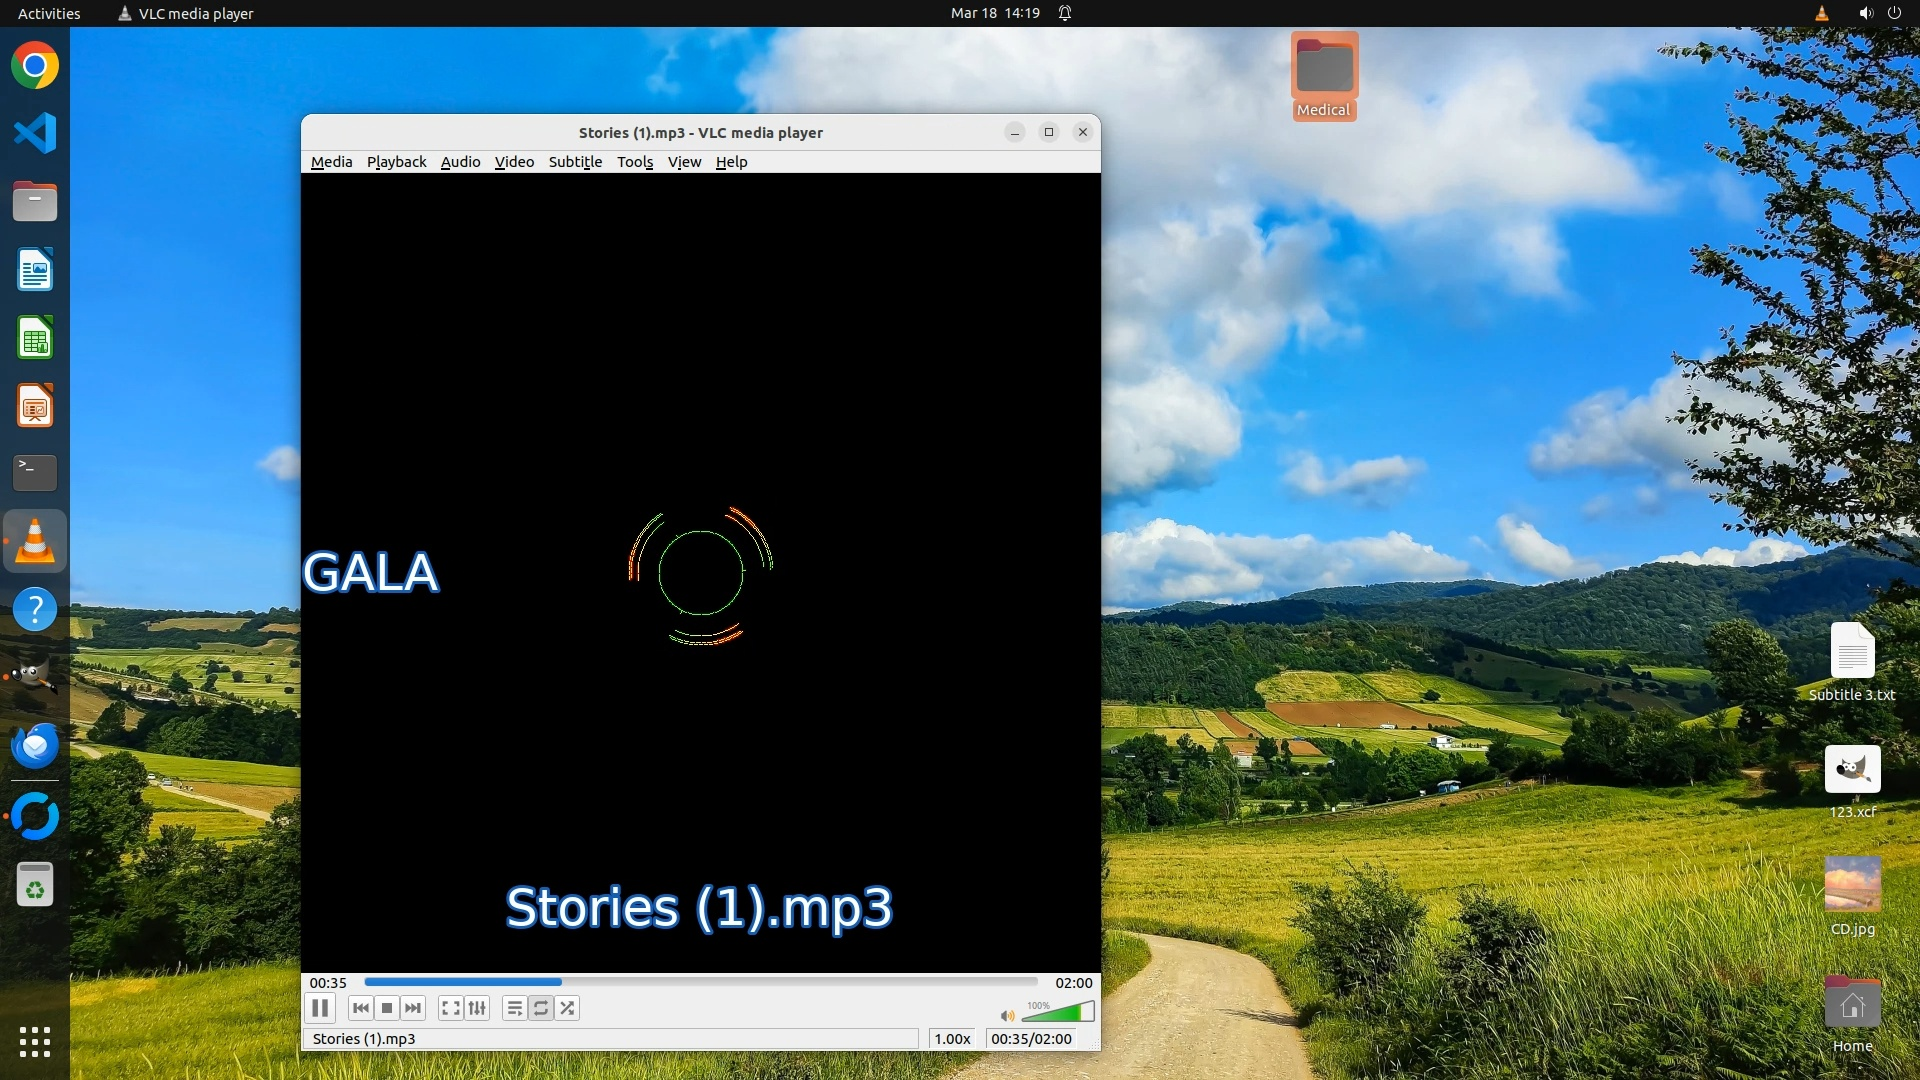Mute audio with the speaker icon

pyautogui.click(x=1007, y=1016)
